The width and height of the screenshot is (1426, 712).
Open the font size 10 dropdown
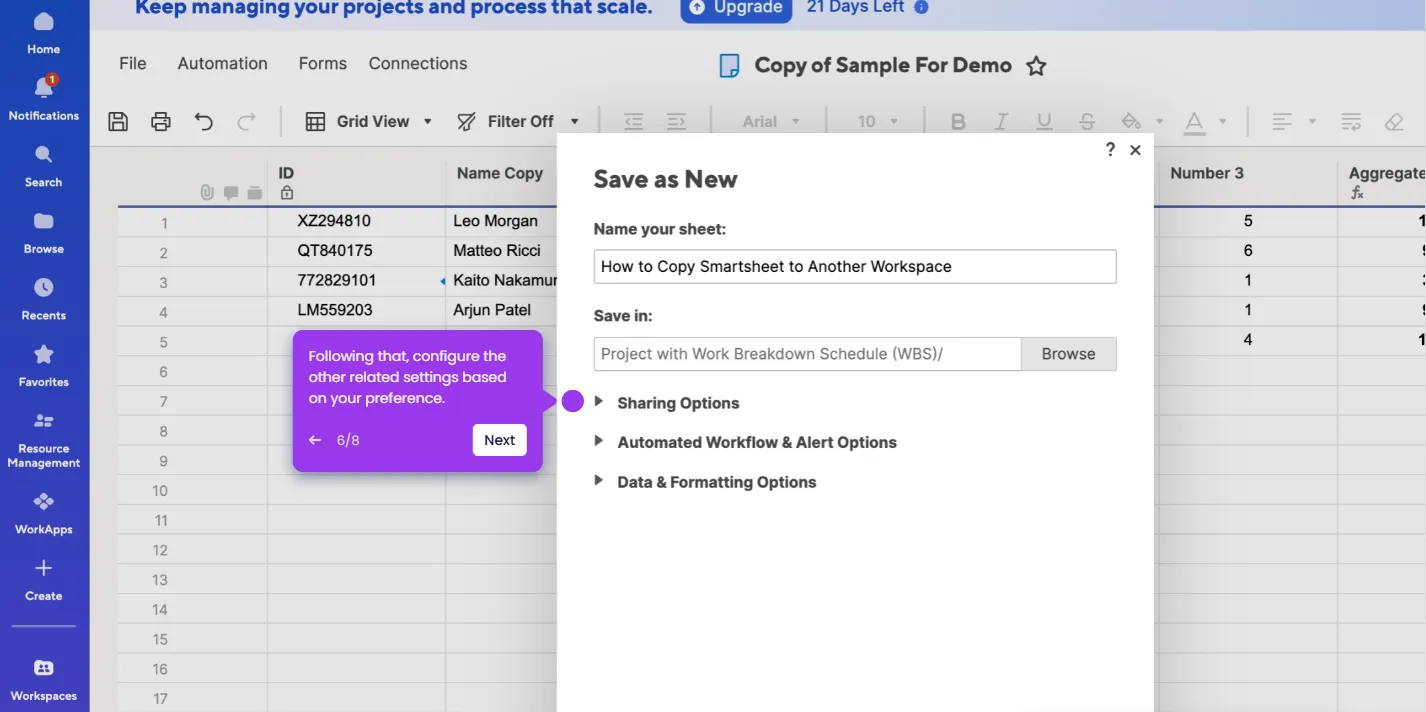877,121
